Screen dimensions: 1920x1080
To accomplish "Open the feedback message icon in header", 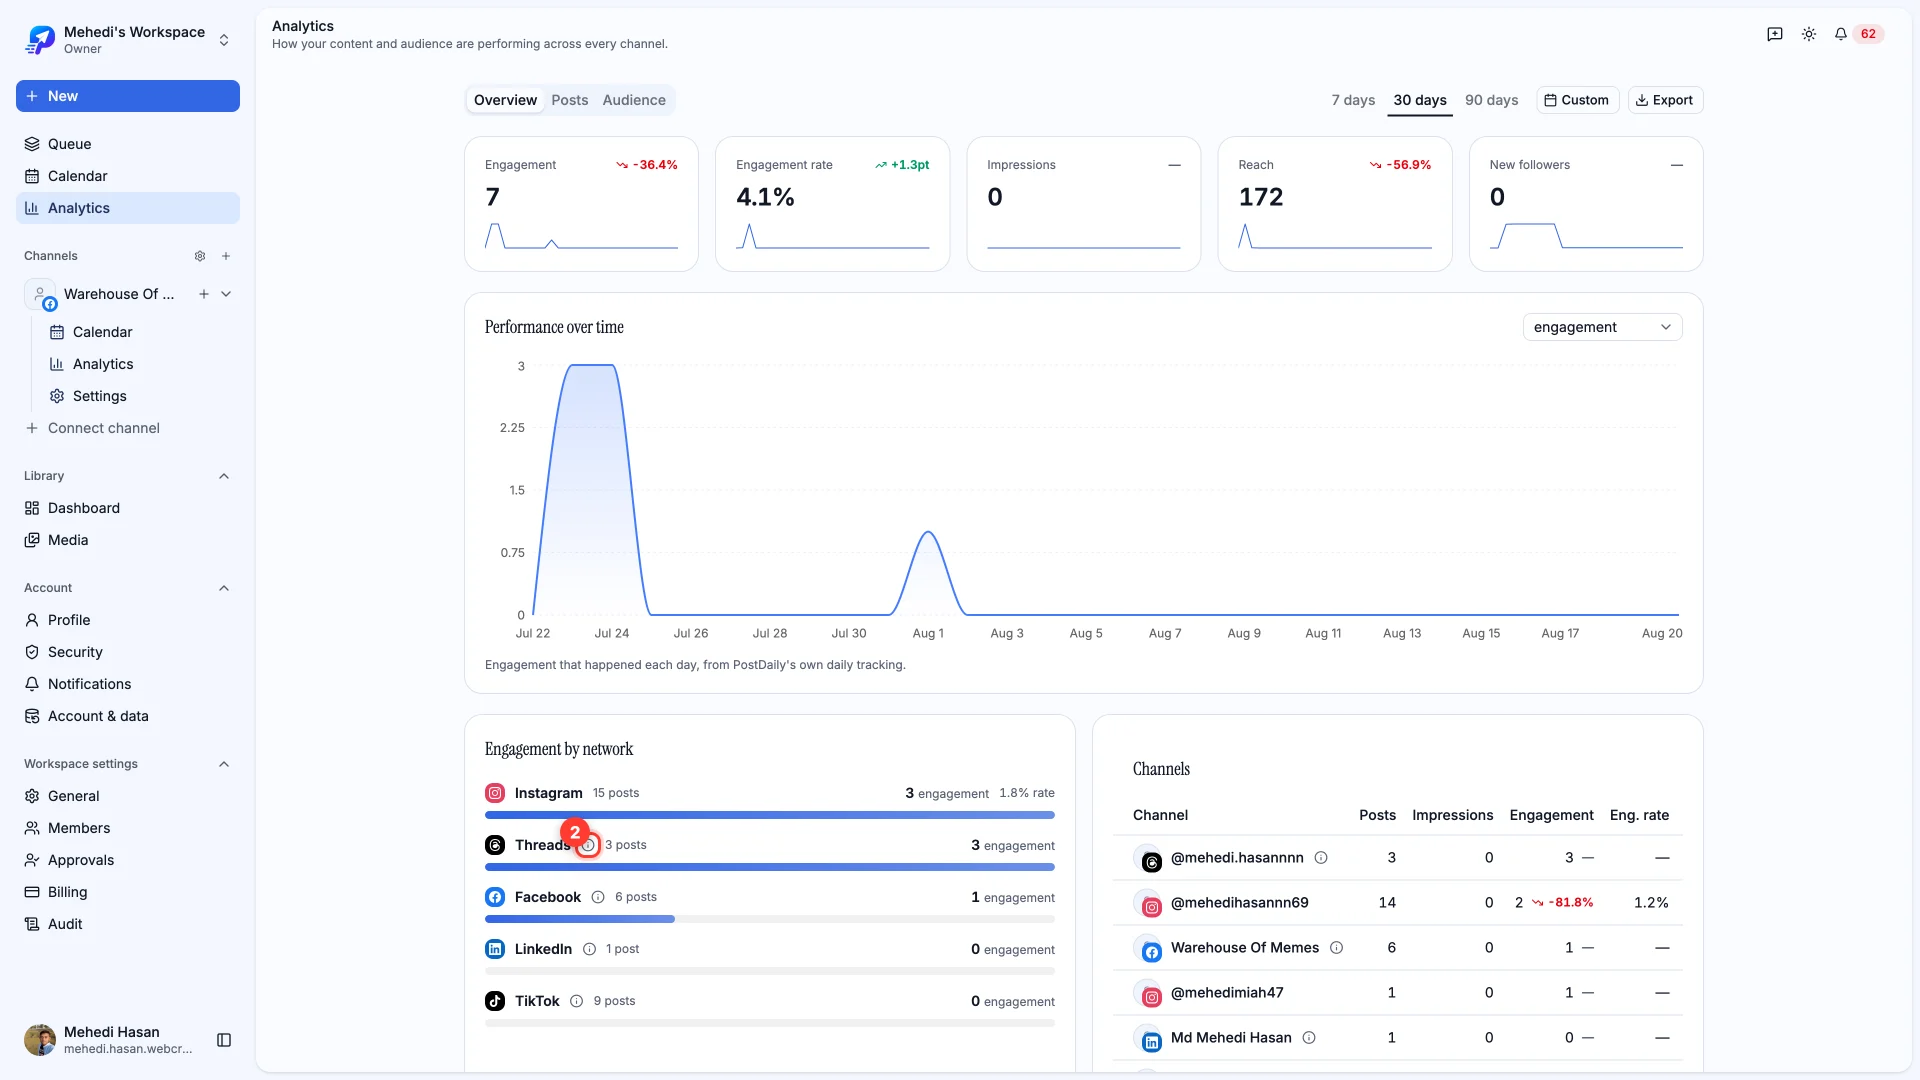I will 1775,34.
